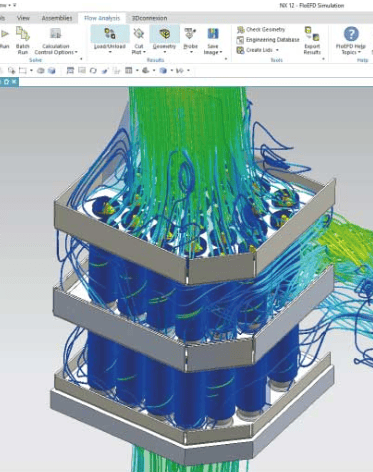Click the gear-stack icon in secondary toolbar

point(146,71)
